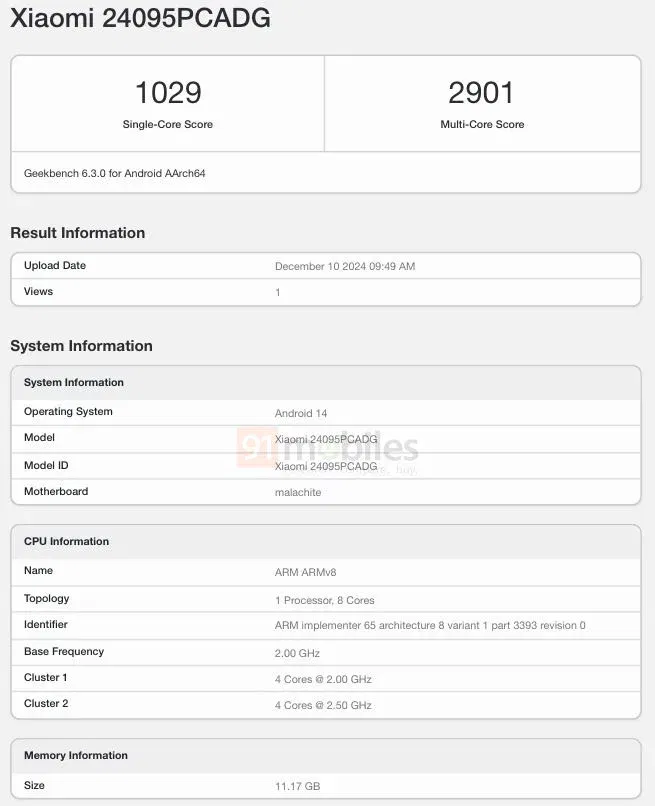Select the Model value Xiaomi 24095PCADG
The height and width of the screenshot is (806, 655).
(326, 439)
